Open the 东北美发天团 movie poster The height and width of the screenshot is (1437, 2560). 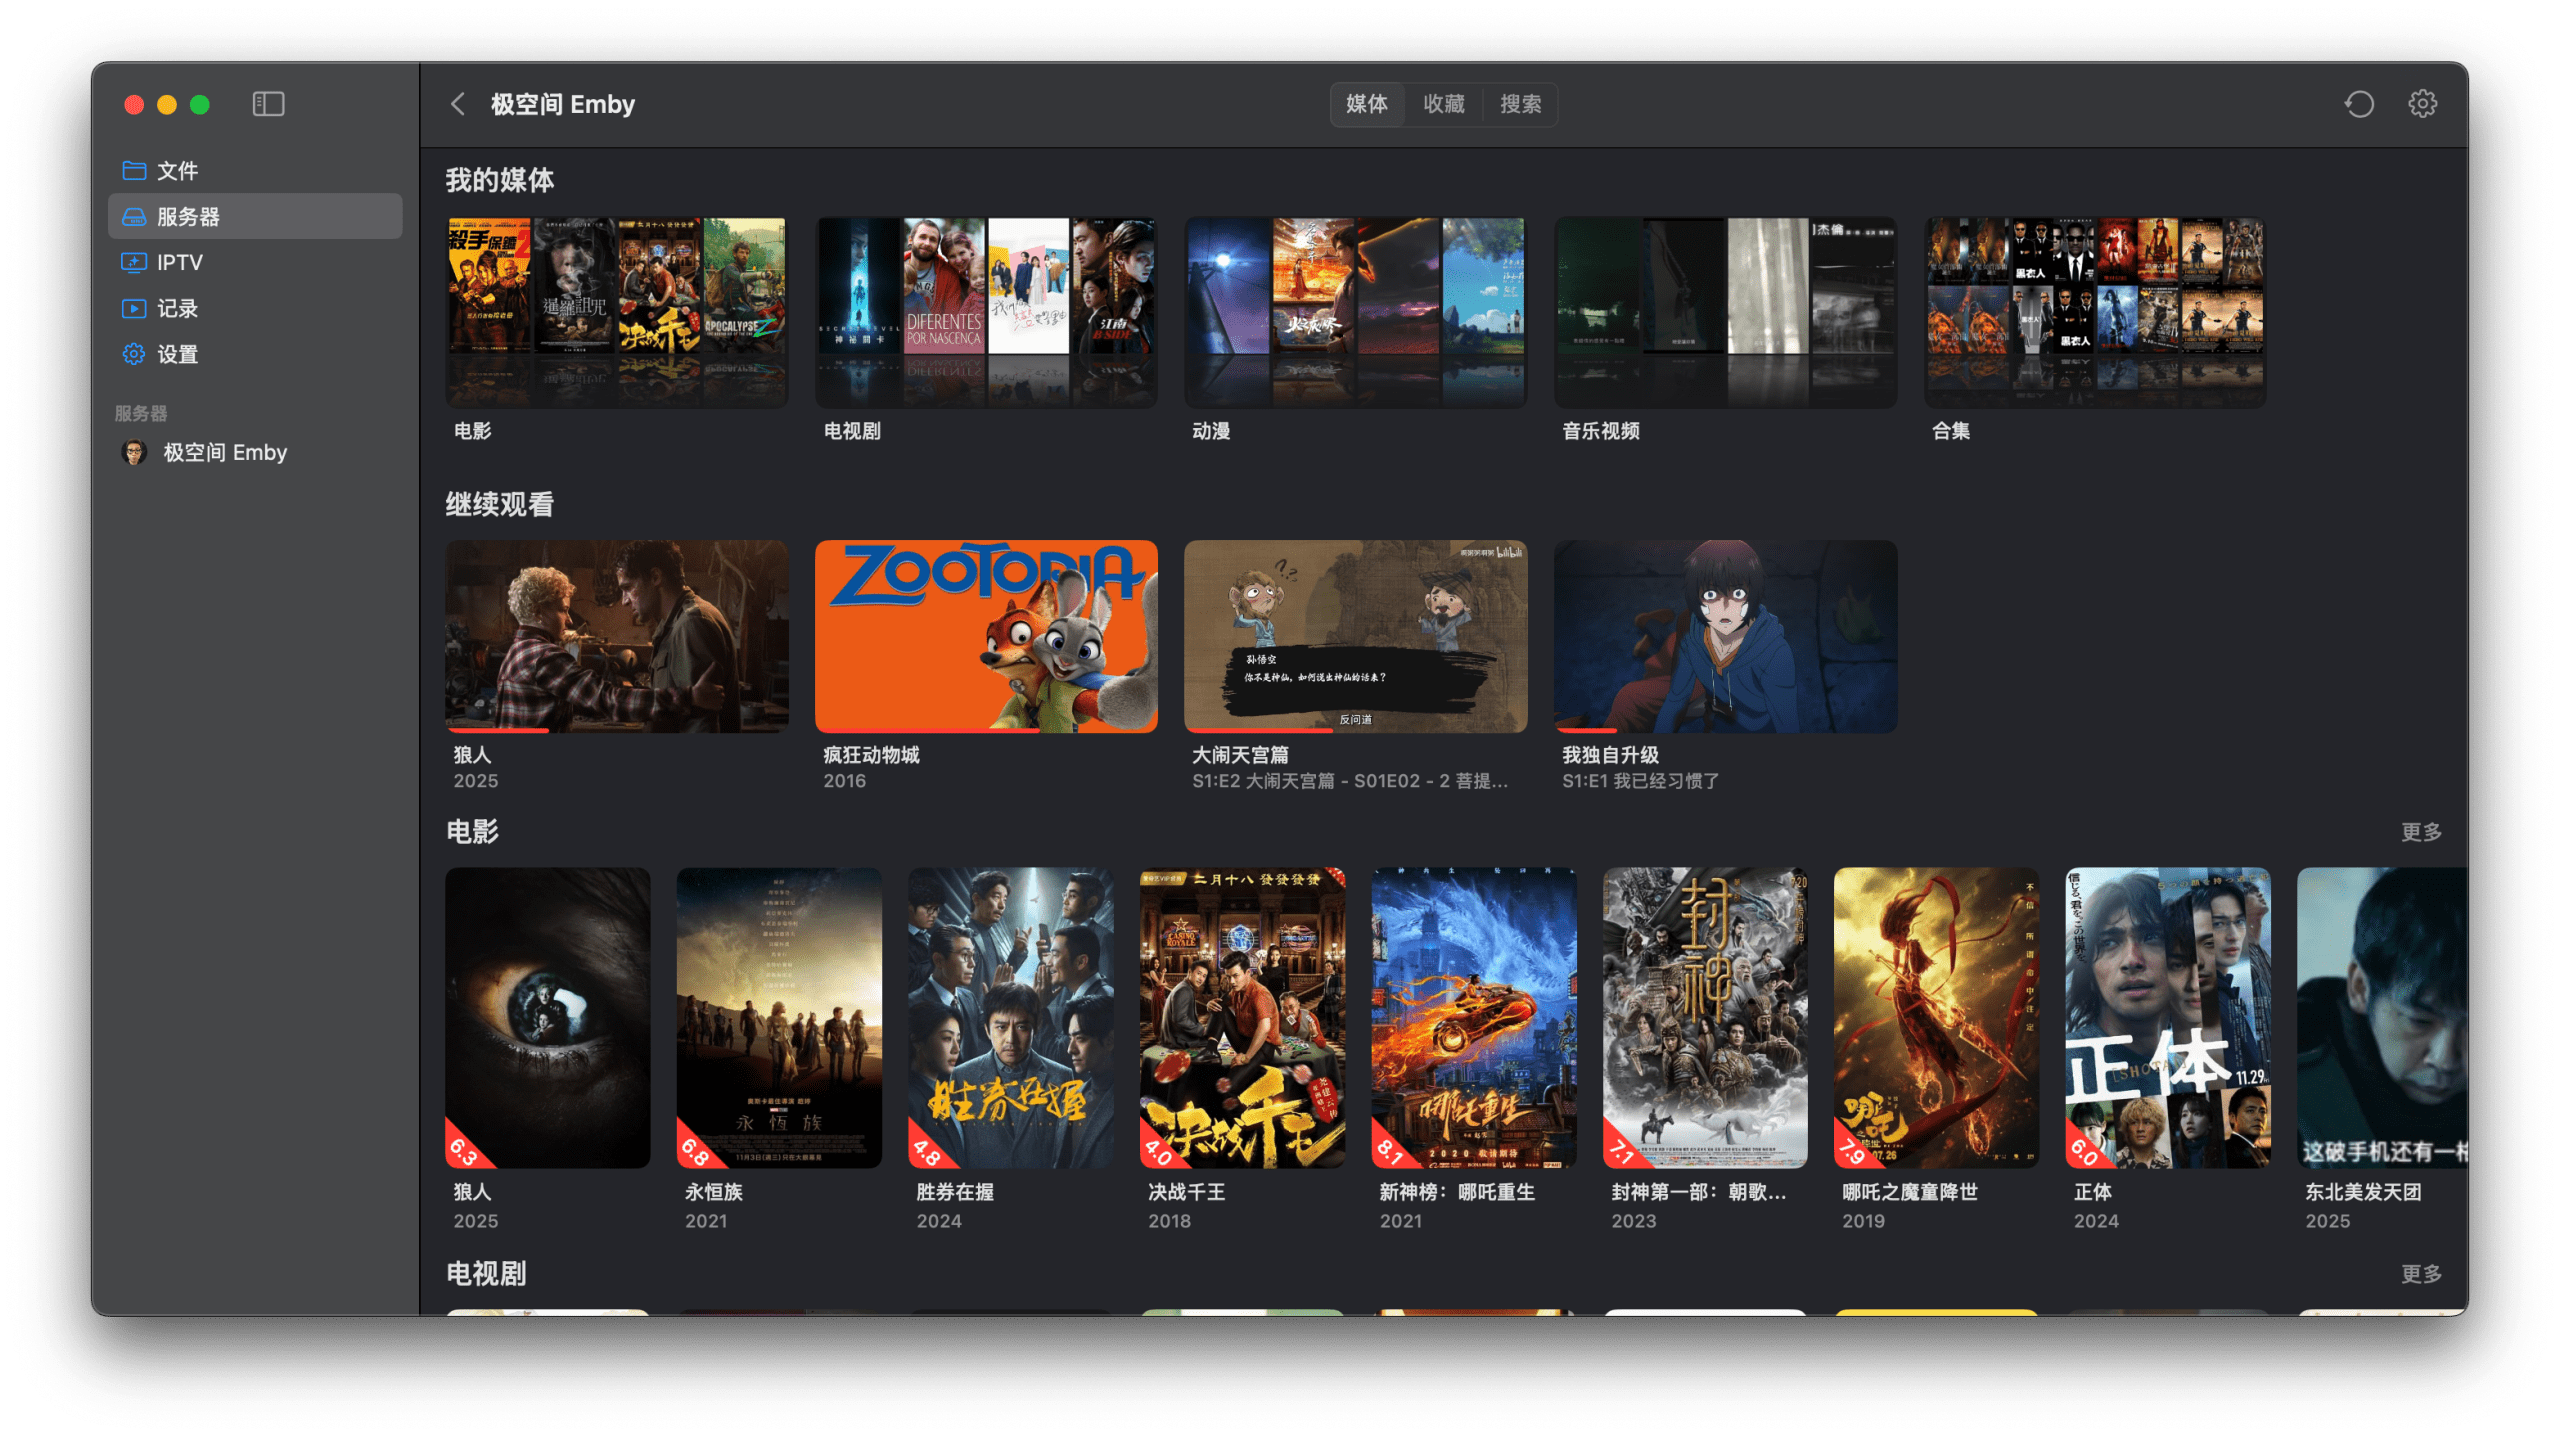coord(2382,1018)
